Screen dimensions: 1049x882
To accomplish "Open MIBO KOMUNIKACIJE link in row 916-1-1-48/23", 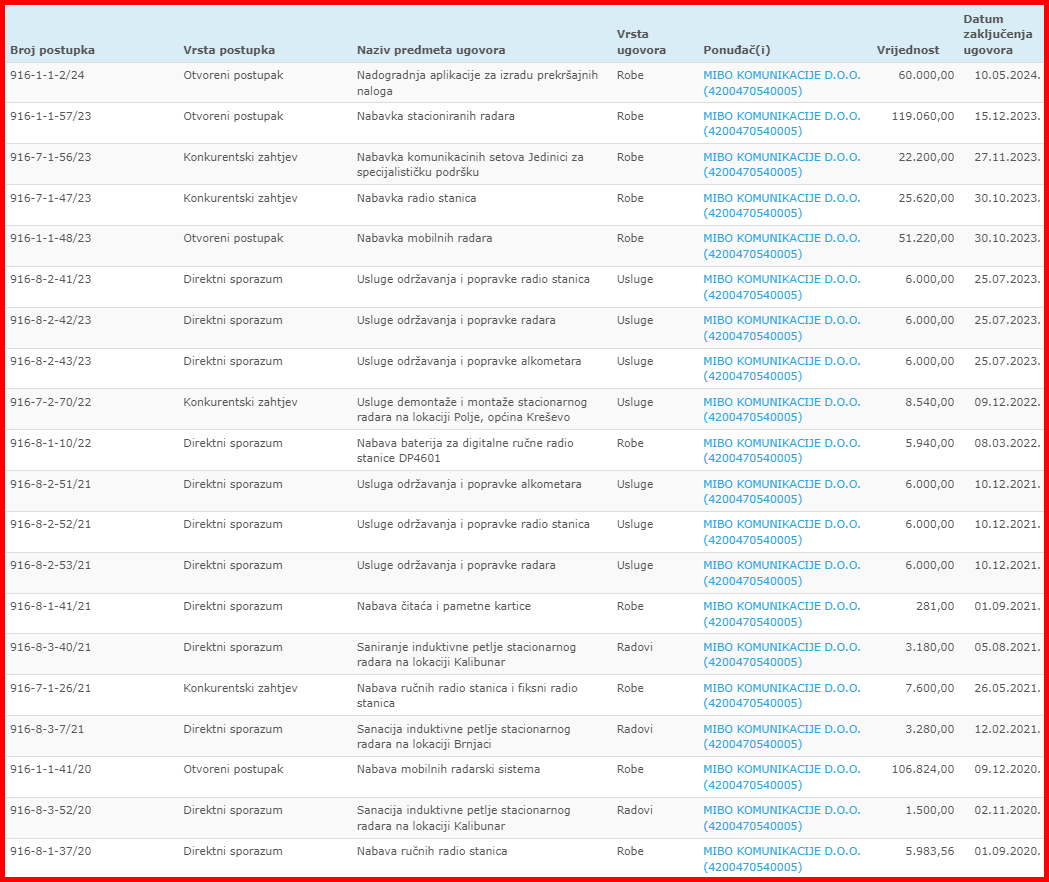I will tap(781, 246).
